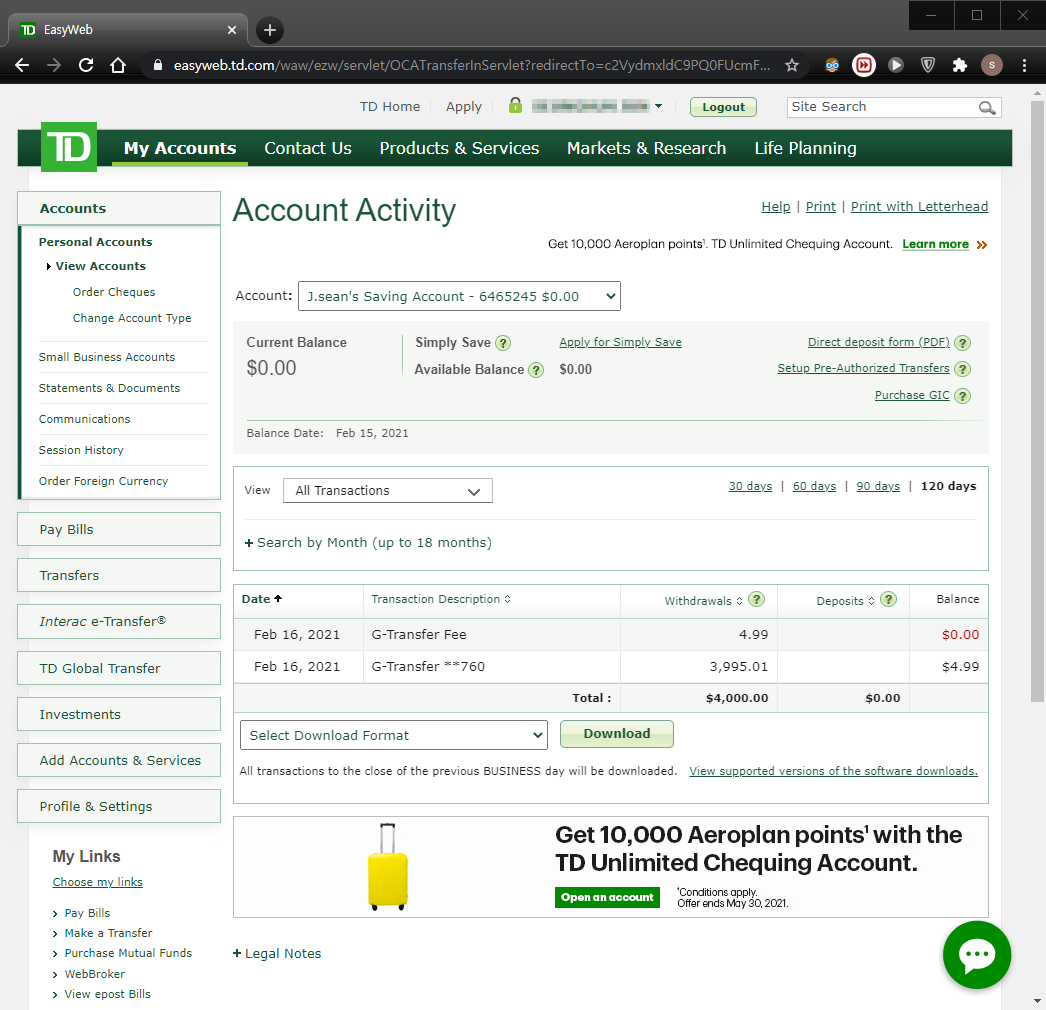Sort by Transaction Description column
This screenshot has height=1010, width=1046.
(441, 599)
